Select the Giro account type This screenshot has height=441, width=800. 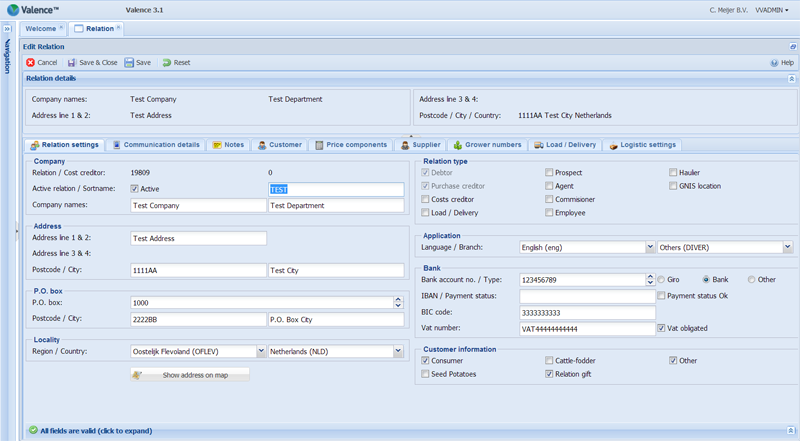661,280
